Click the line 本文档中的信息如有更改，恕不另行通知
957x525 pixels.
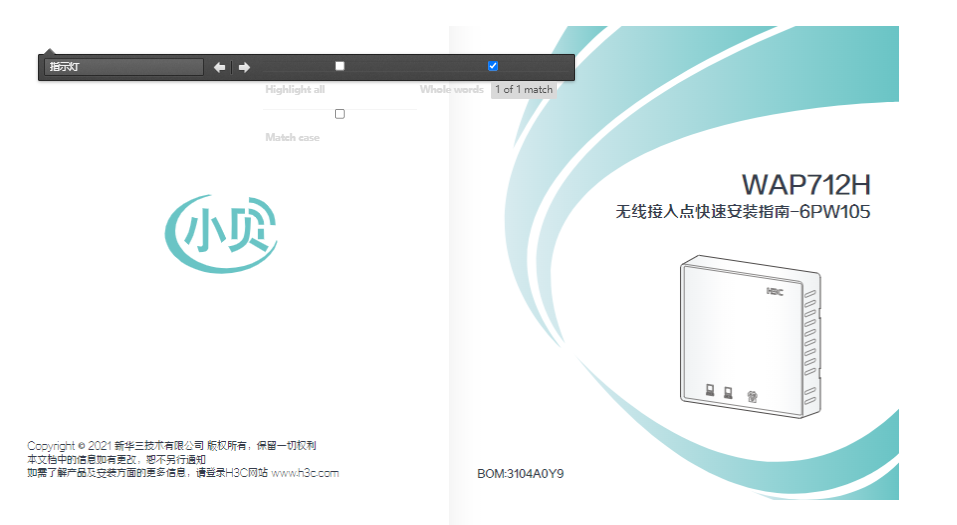pyautogui.click(x=117, y=459)
